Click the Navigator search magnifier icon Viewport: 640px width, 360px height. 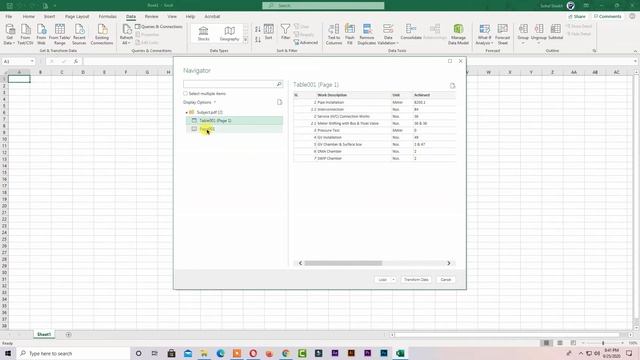[279, 84]
